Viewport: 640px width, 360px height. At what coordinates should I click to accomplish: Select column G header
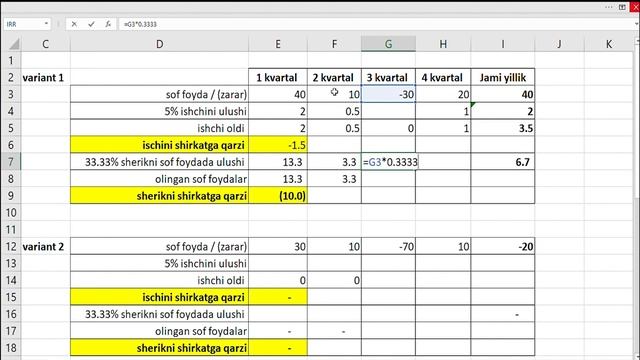tap(388, 44)
